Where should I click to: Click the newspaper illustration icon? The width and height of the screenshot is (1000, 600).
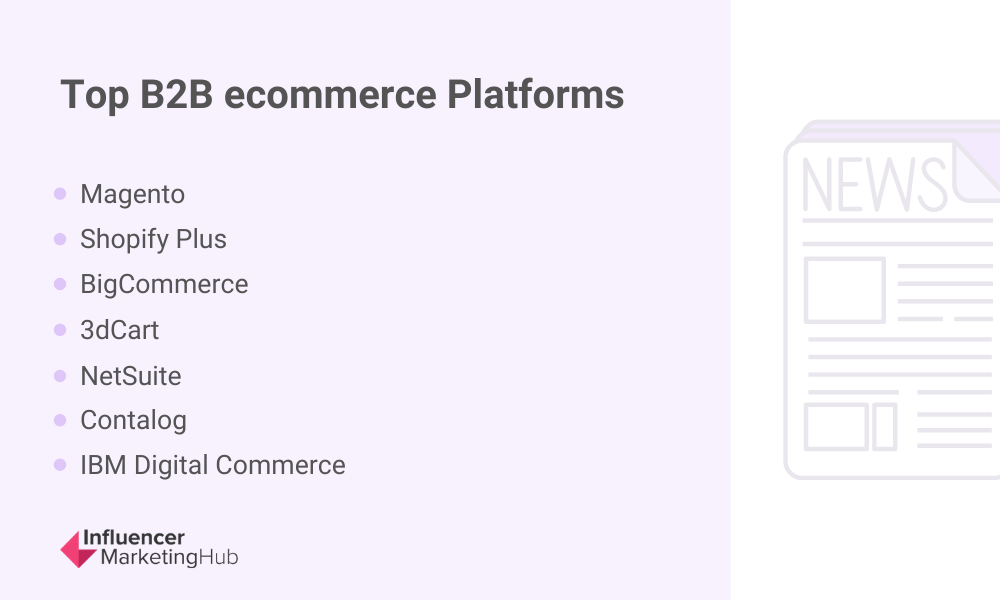(892, 299)
